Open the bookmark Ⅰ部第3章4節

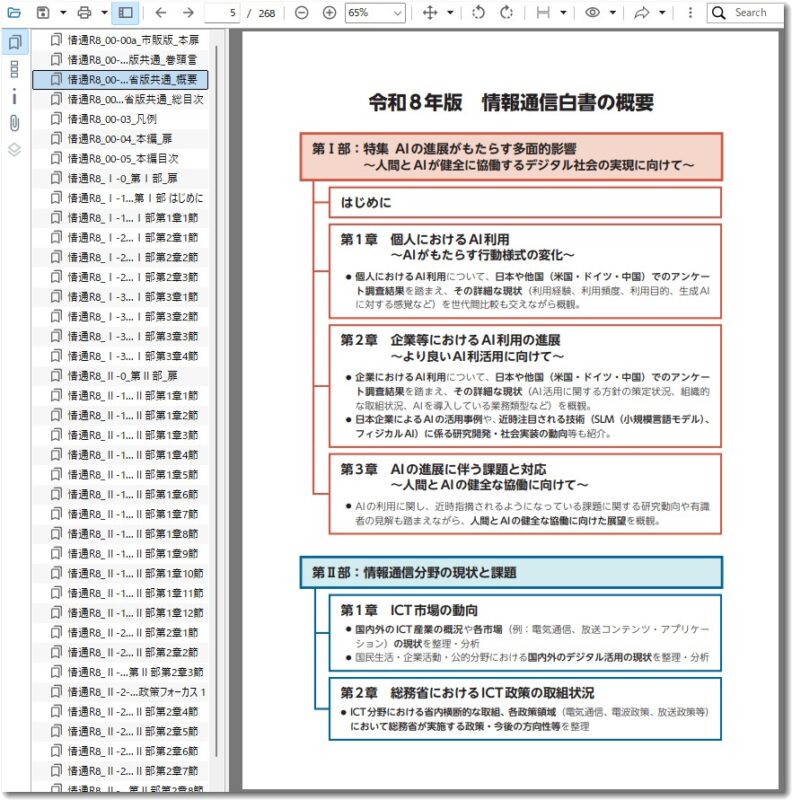pos(121,356)
